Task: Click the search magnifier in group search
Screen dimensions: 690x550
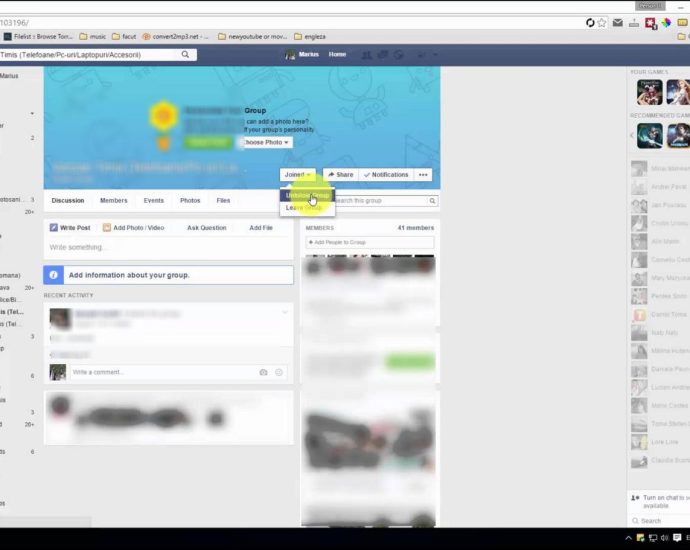Action: (x=432, y=201)
